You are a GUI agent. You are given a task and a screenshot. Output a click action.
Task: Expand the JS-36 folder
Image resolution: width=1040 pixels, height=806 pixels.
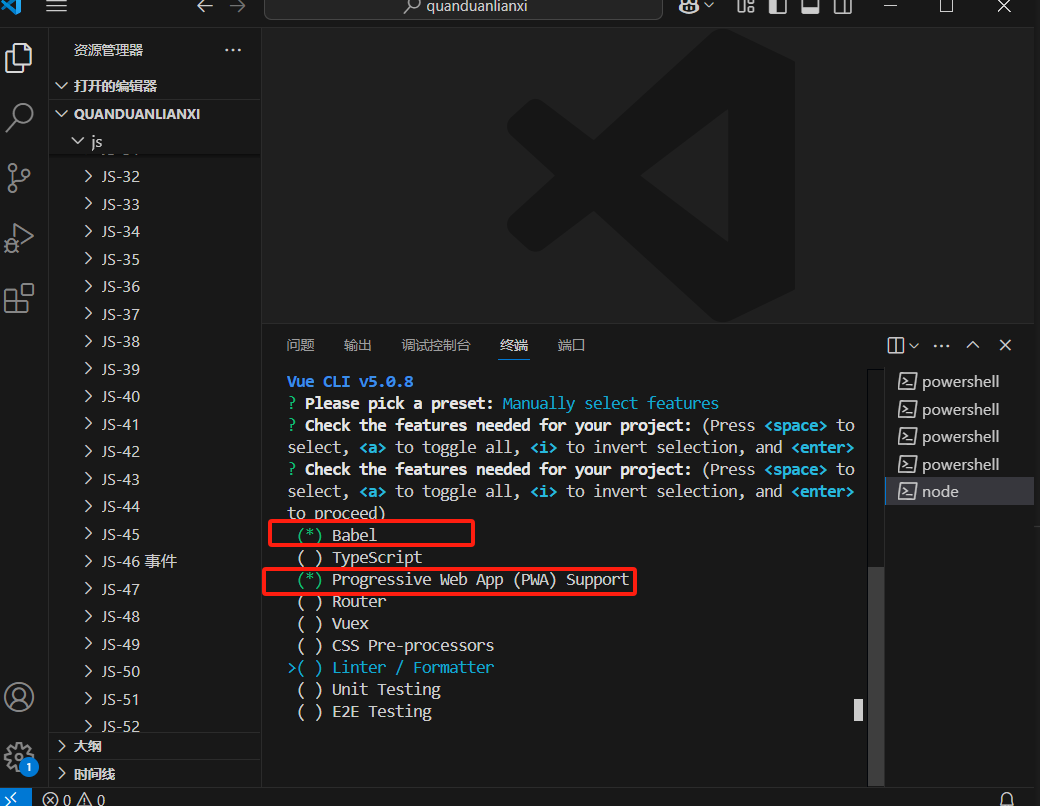pos(155,287)
